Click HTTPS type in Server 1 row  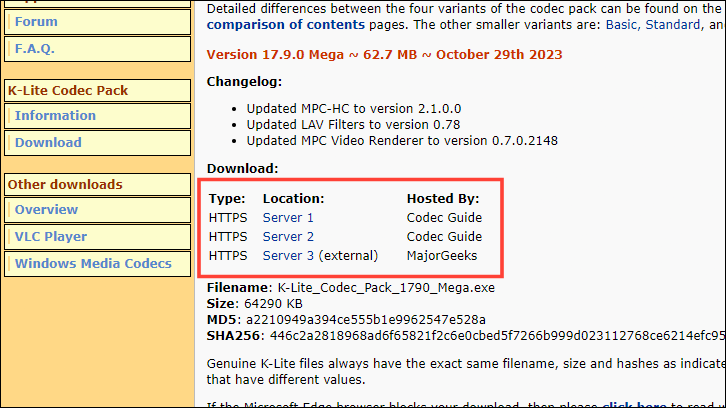click(x=228, y=218)
